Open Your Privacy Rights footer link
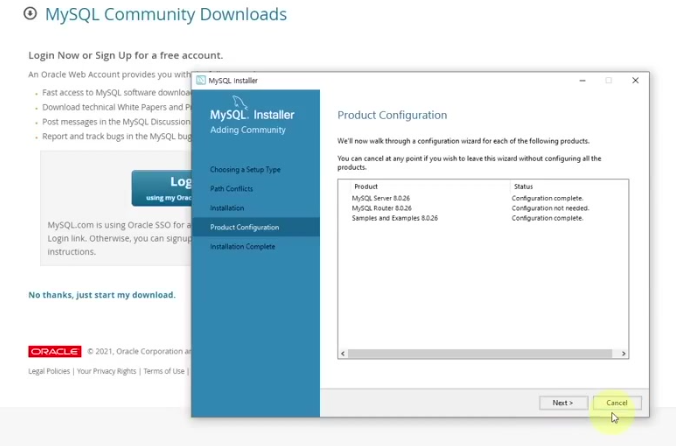Screen dimensions: 676x446 (x=106, y=371)
